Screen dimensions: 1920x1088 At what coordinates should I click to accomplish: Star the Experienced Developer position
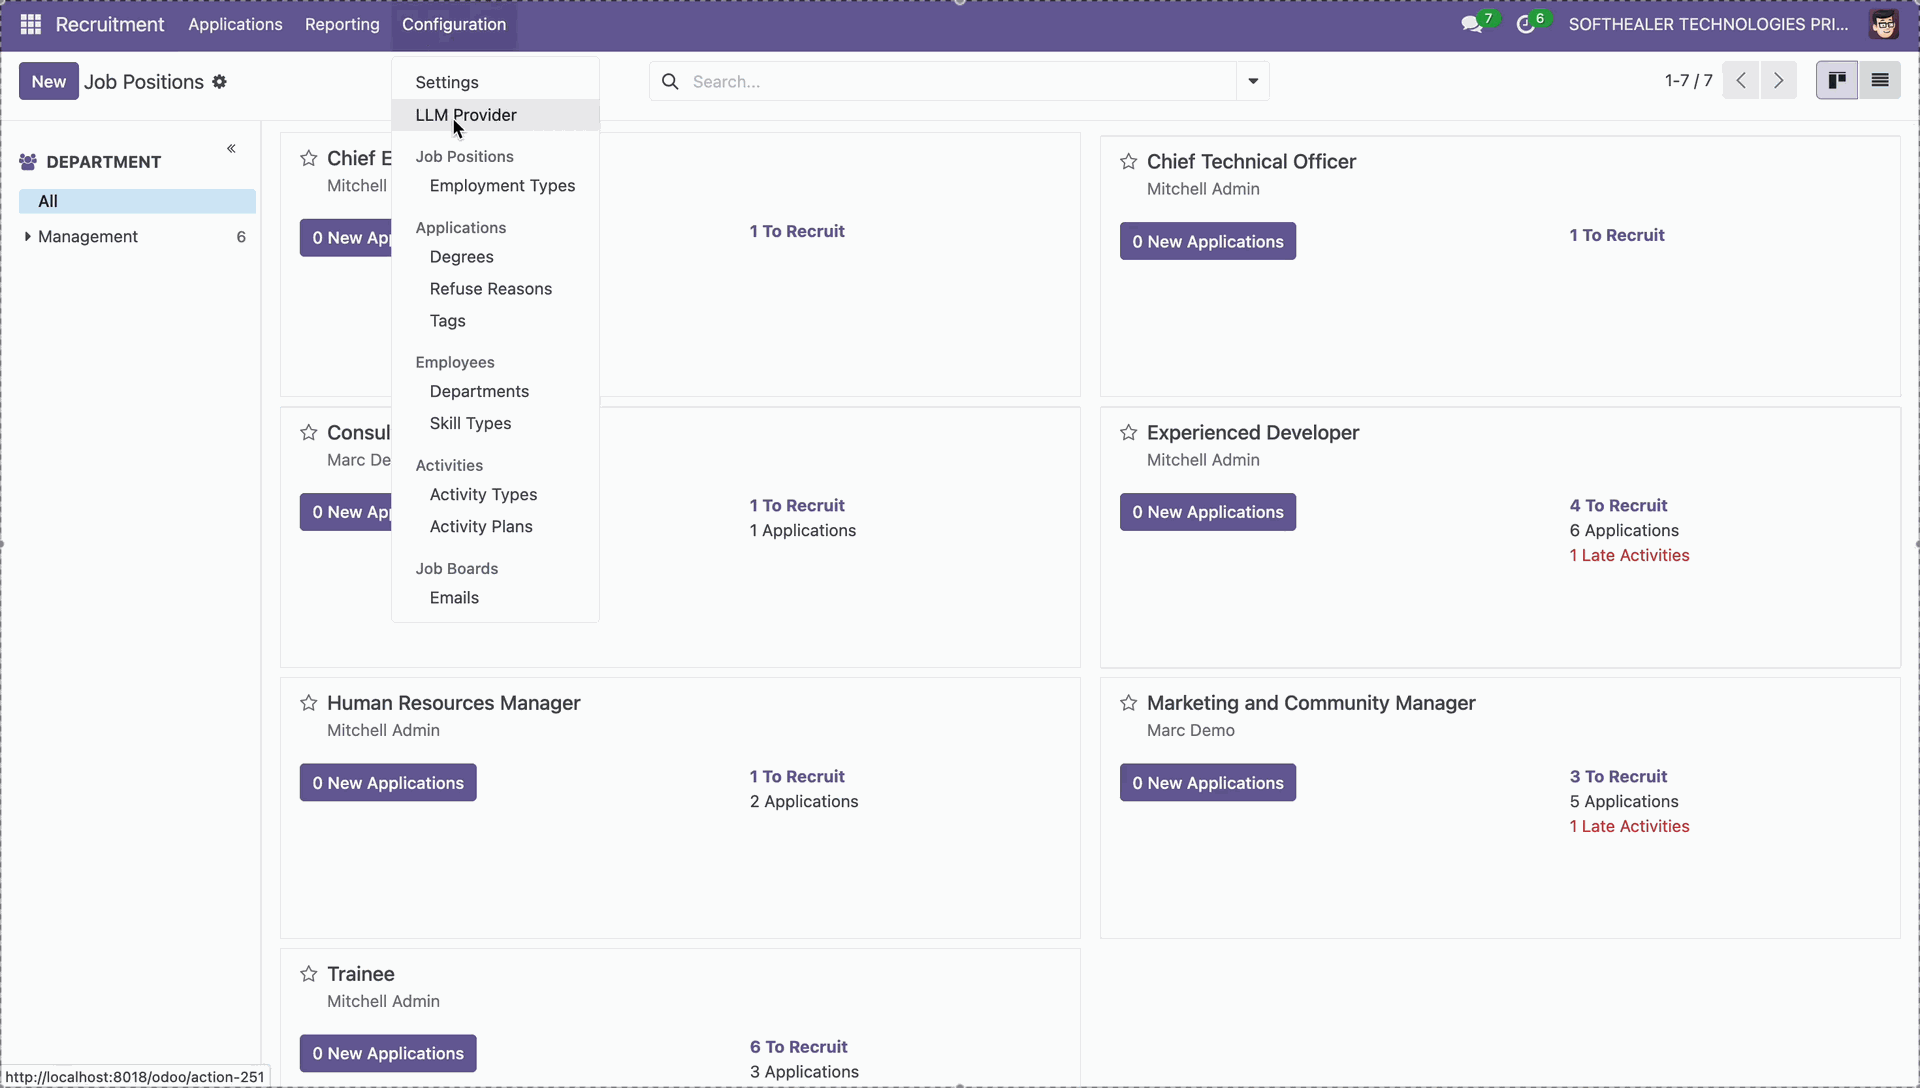pyautogui.click(x=1129, y=433)
